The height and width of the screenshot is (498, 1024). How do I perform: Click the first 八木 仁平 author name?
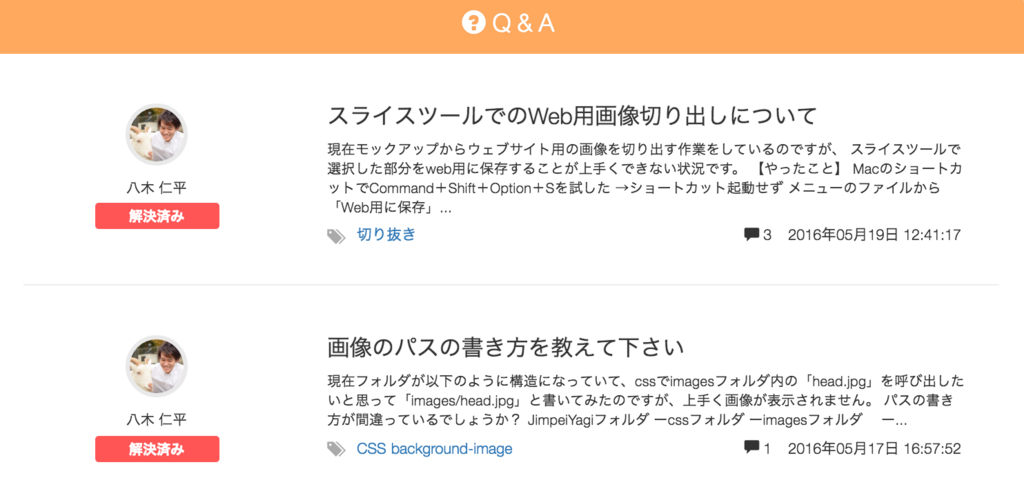click(x=157, y=189)
